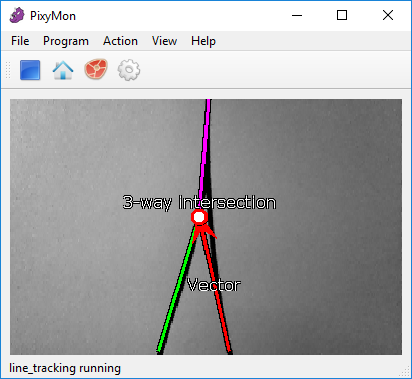Click the toolbar drag handle dots

8,70
